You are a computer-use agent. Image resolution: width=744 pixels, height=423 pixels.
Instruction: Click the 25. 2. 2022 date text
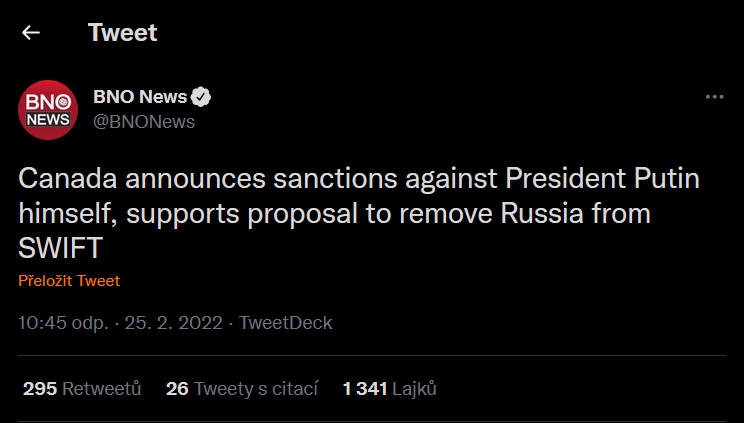[x=170, y=323]
